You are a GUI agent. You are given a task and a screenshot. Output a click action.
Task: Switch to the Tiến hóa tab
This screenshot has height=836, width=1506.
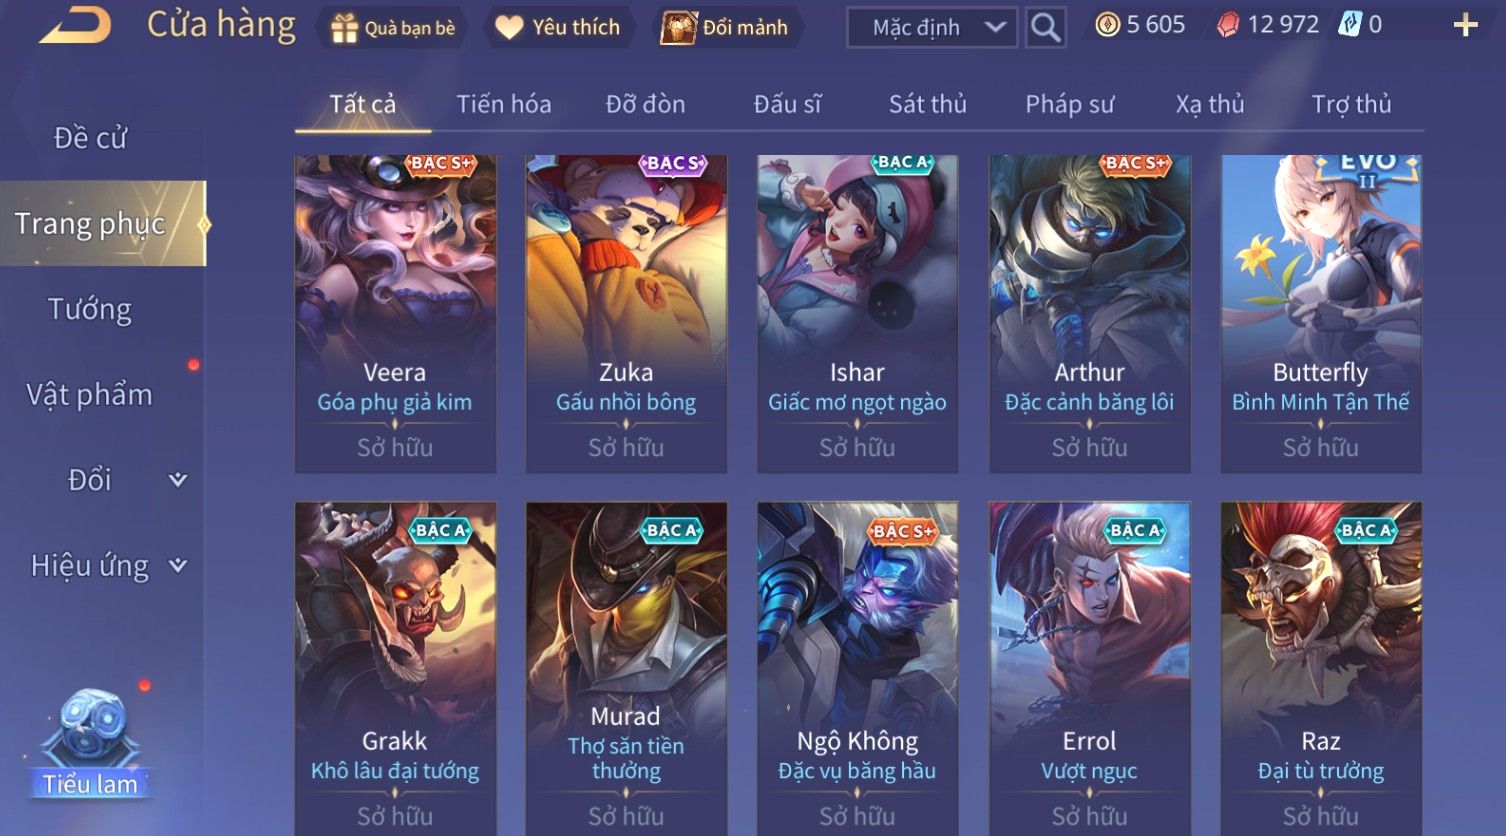504,104
